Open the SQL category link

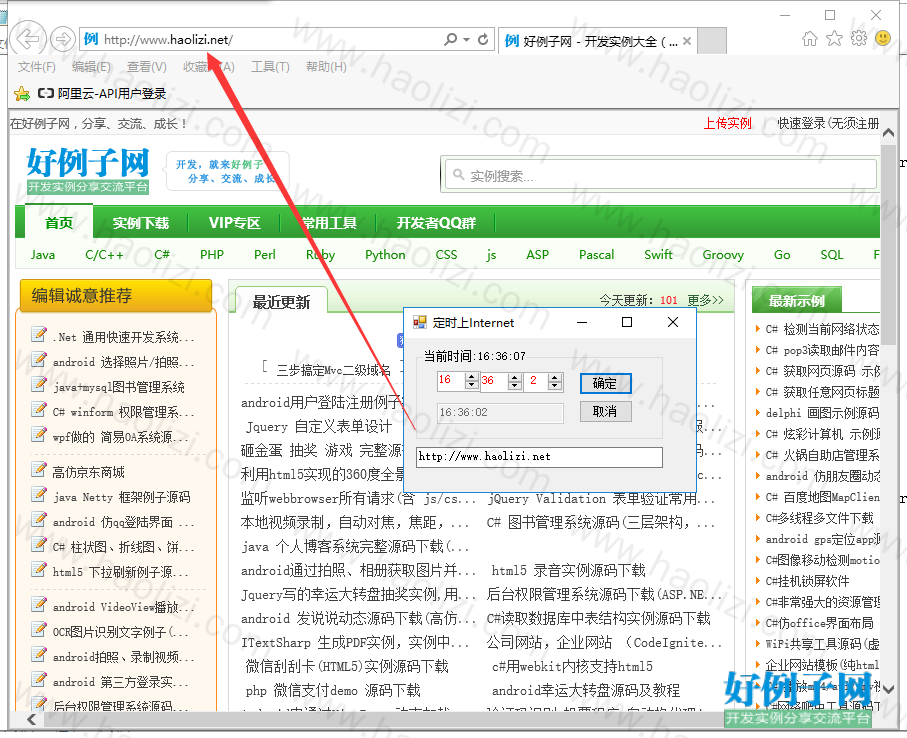pyautogui.click(x=832, y=254)
